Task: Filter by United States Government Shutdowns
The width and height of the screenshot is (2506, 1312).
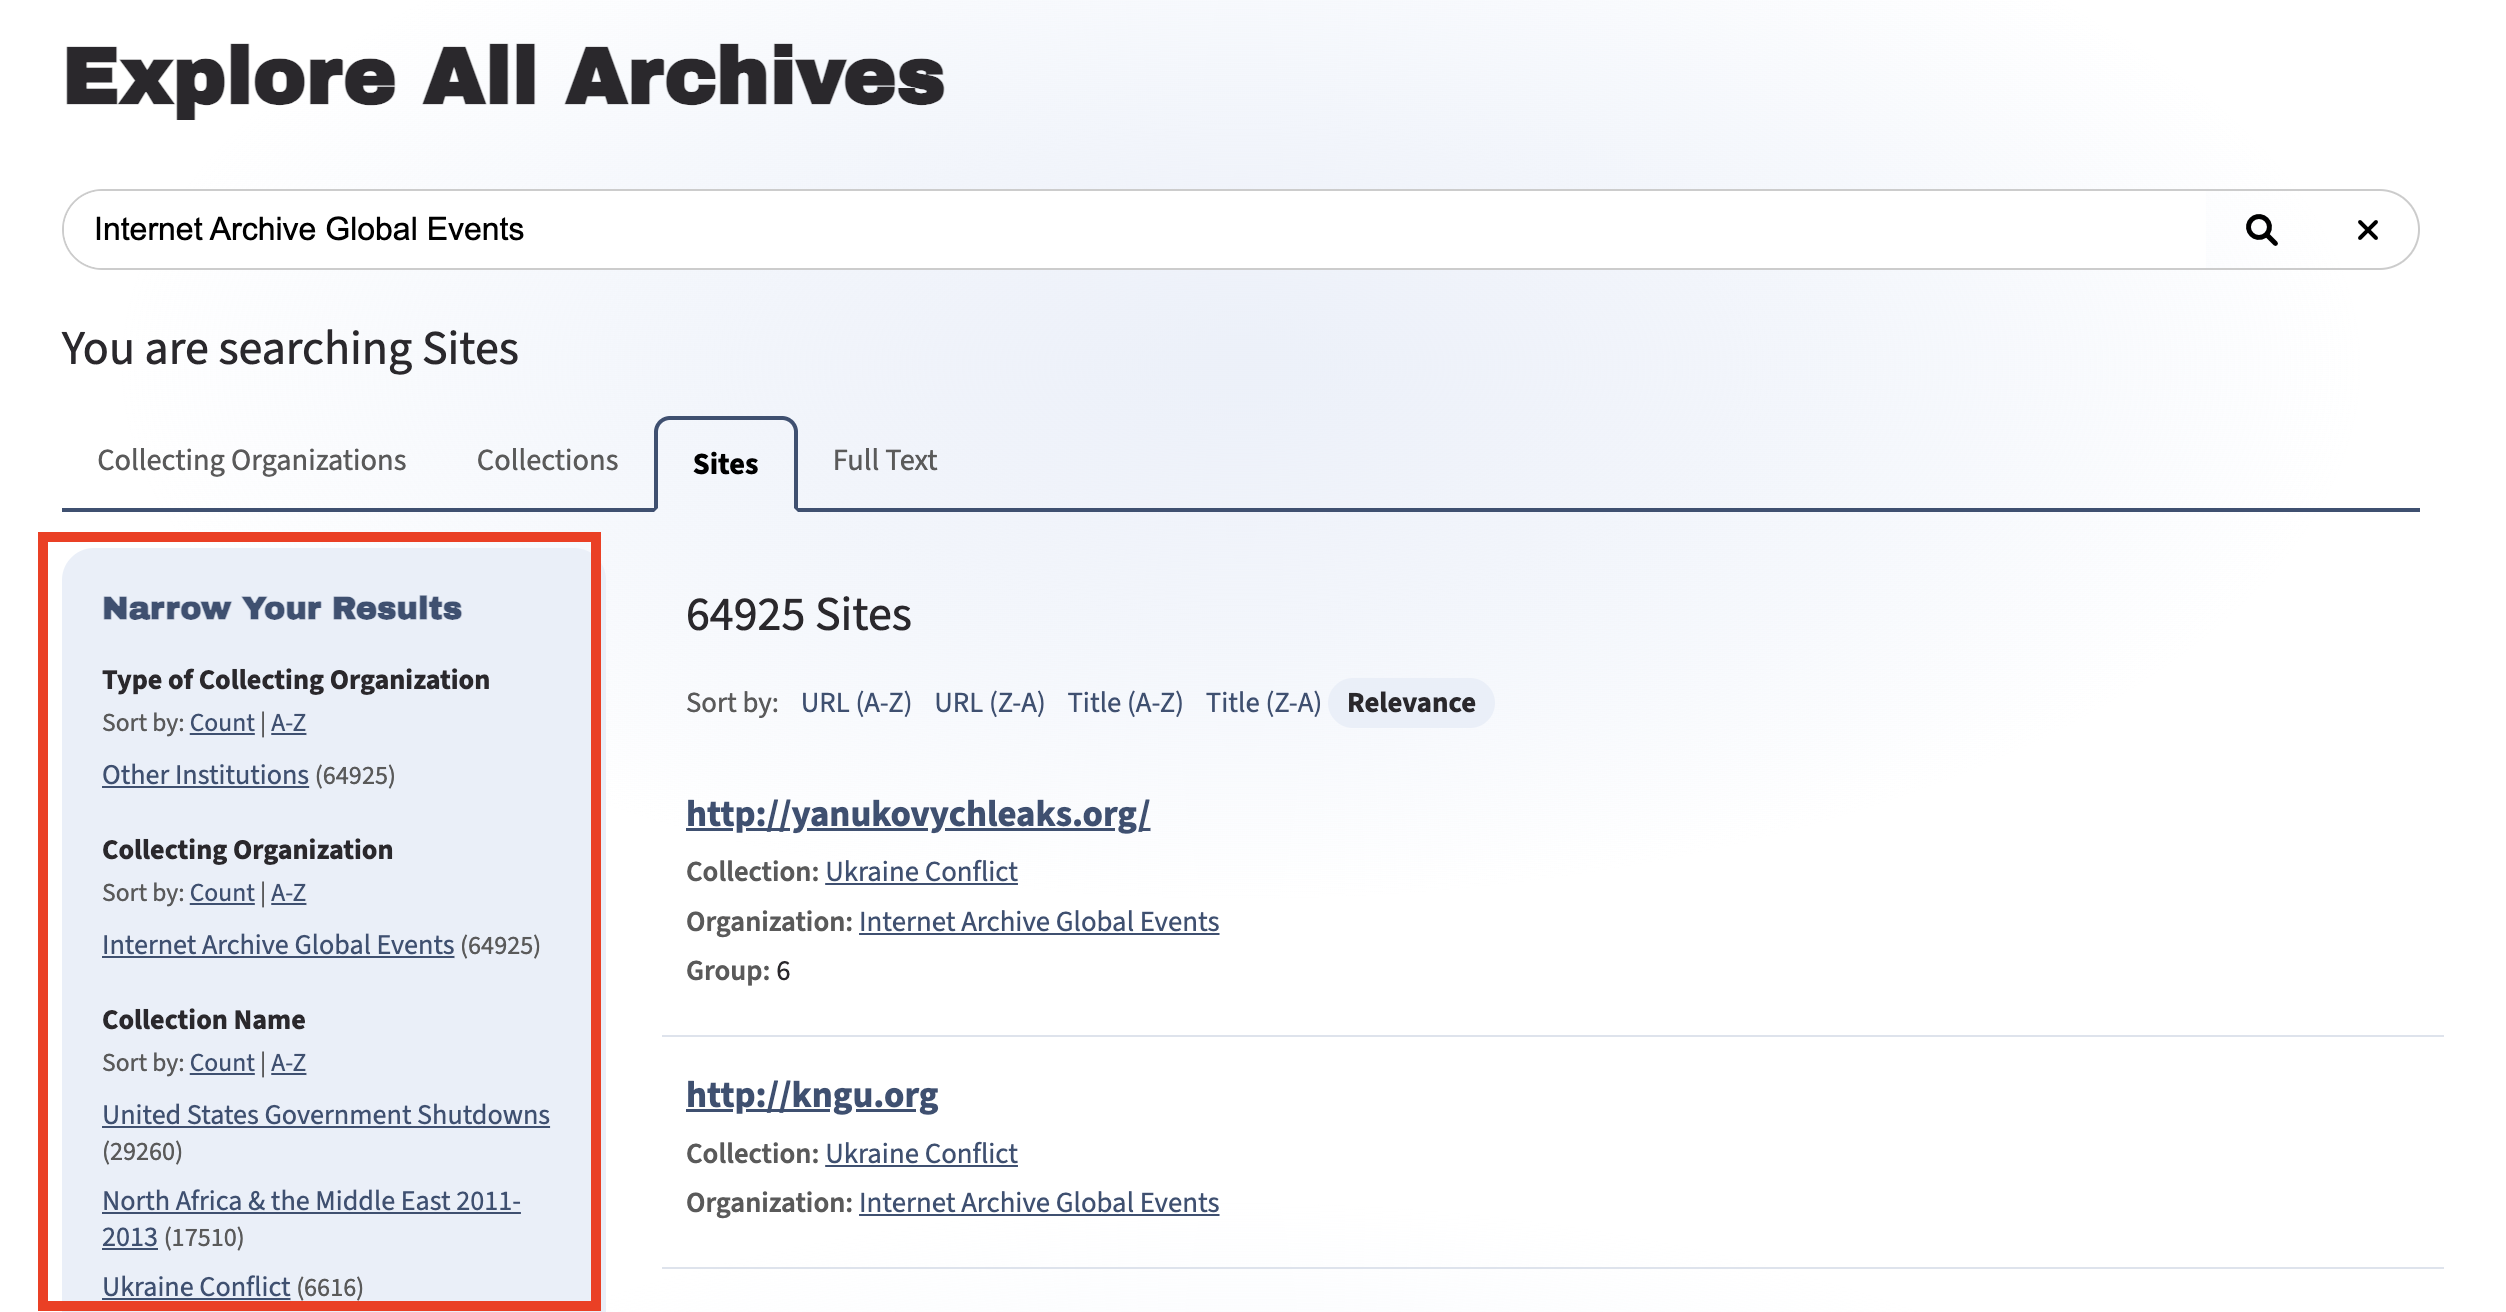Action: click(x=326, y=1115)
